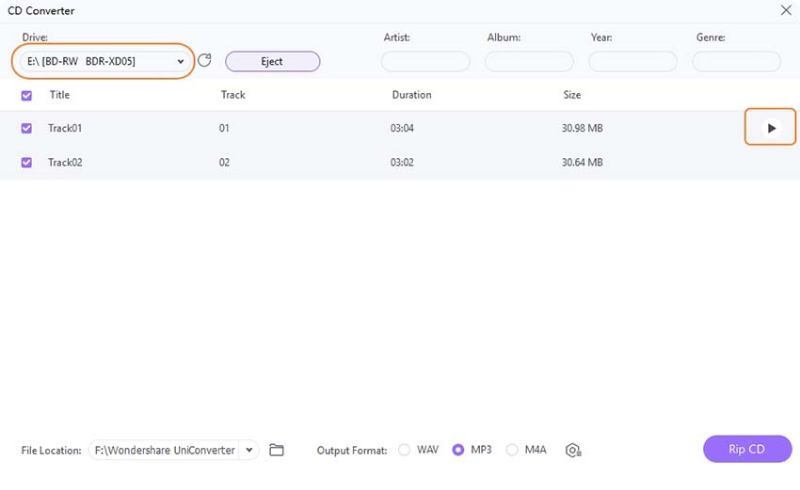Click the Artist input field
The image size is (800, 490).
click(425, 62)
